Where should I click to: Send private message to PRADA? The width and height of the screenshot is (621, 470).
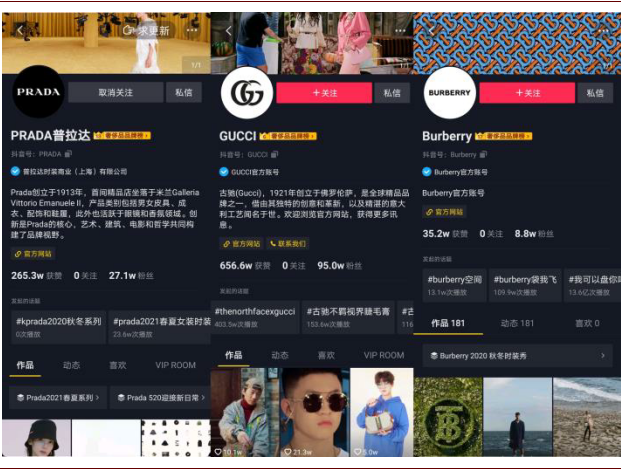point(184,92)
